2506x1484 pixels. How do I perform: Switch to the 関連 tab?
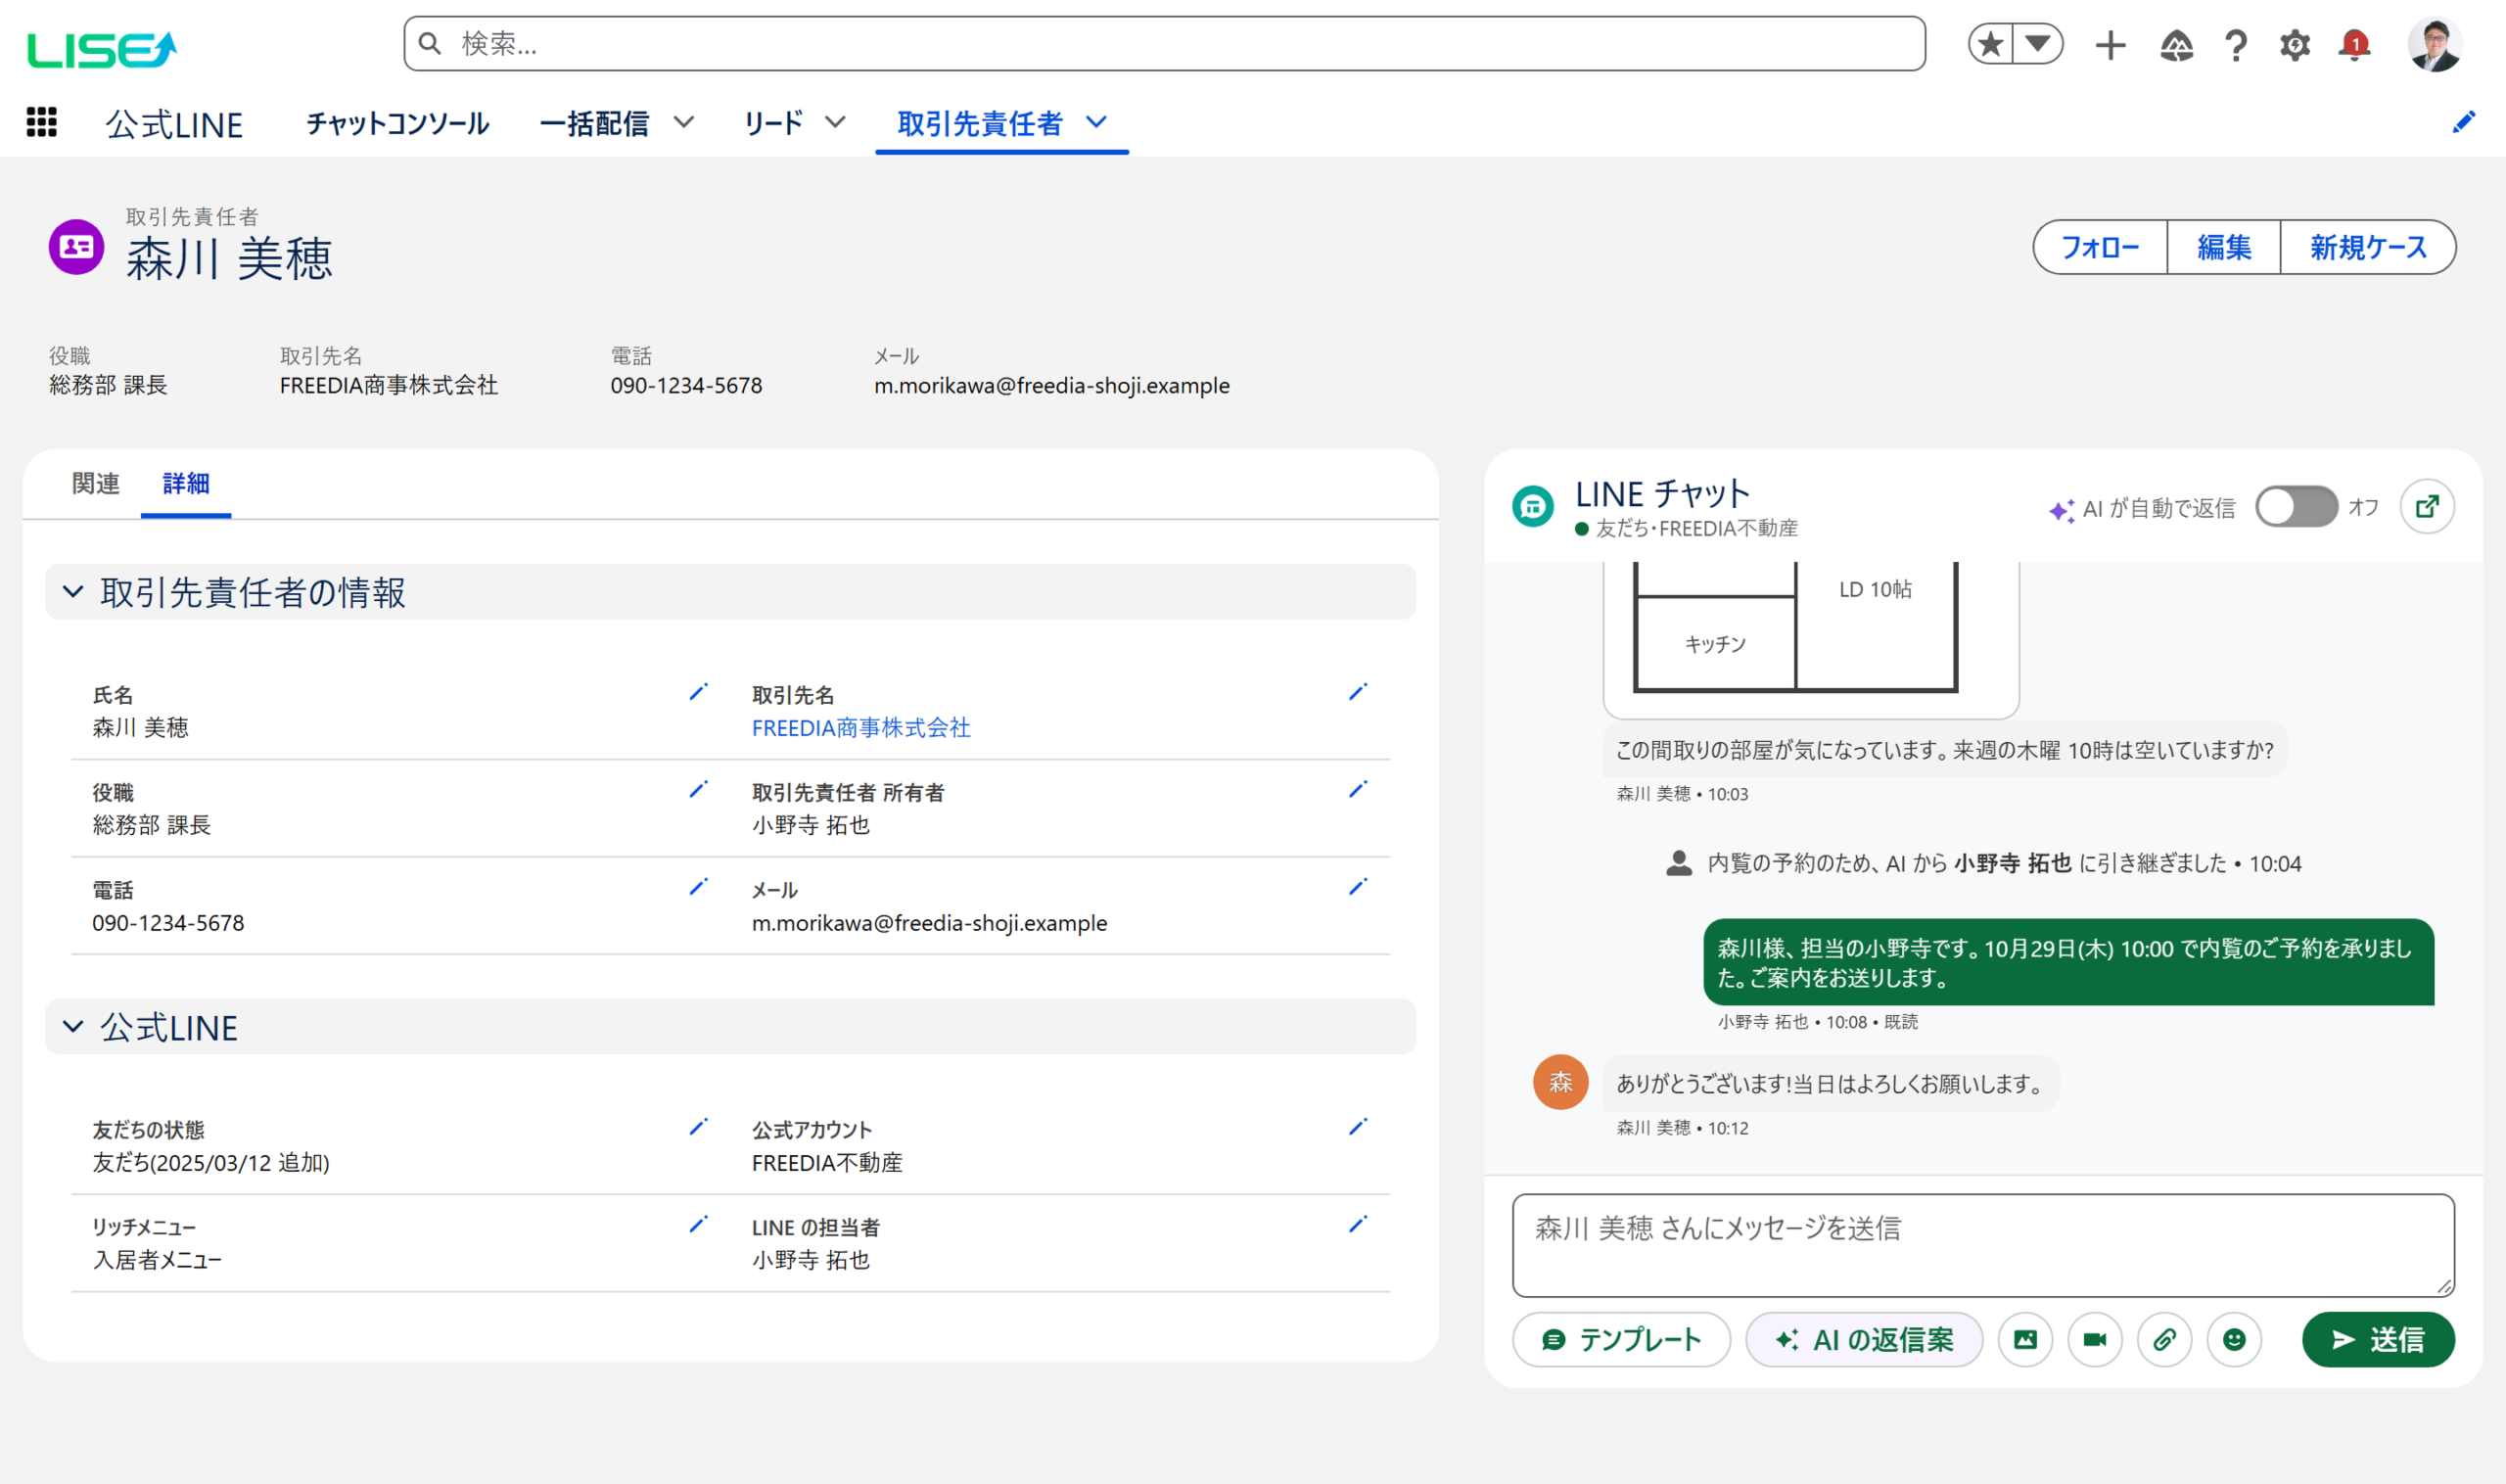[x=95, y=484]
